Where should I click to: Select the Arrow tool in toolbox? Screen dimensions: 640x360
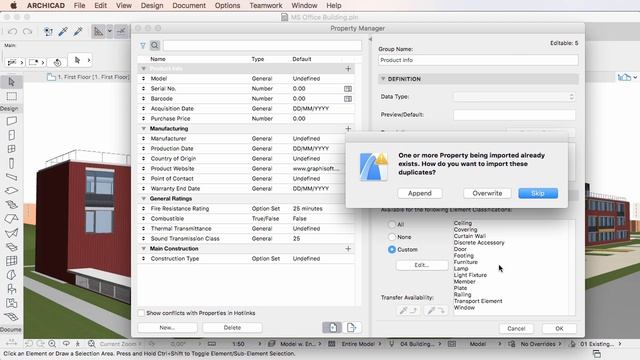(11, 82)
